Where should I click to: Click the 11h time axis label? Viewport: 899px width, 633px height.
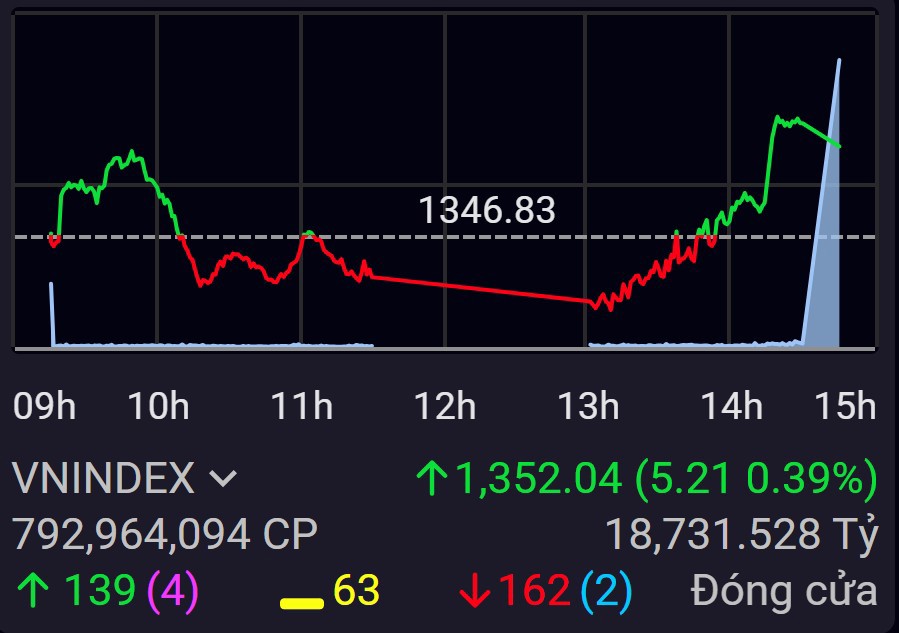click(x=302, y=406)
